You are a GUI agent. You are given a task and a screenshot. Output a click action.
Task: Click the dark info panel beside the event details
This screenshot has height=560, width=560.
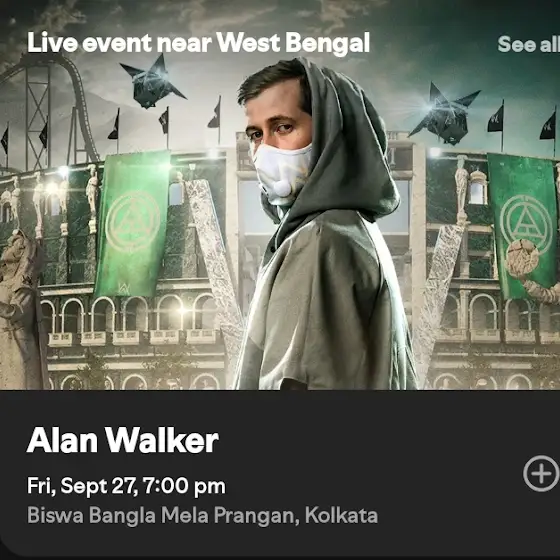280,475
